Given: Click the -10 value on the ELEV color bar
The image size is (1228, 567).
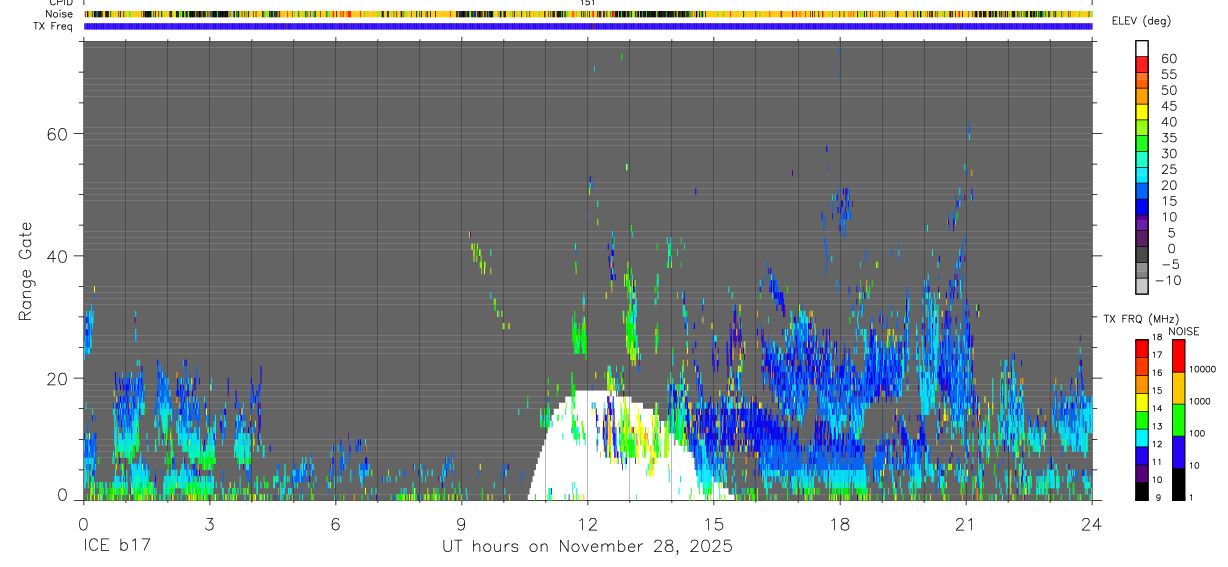Looking at the screenshot, I should coord(1166,281).
